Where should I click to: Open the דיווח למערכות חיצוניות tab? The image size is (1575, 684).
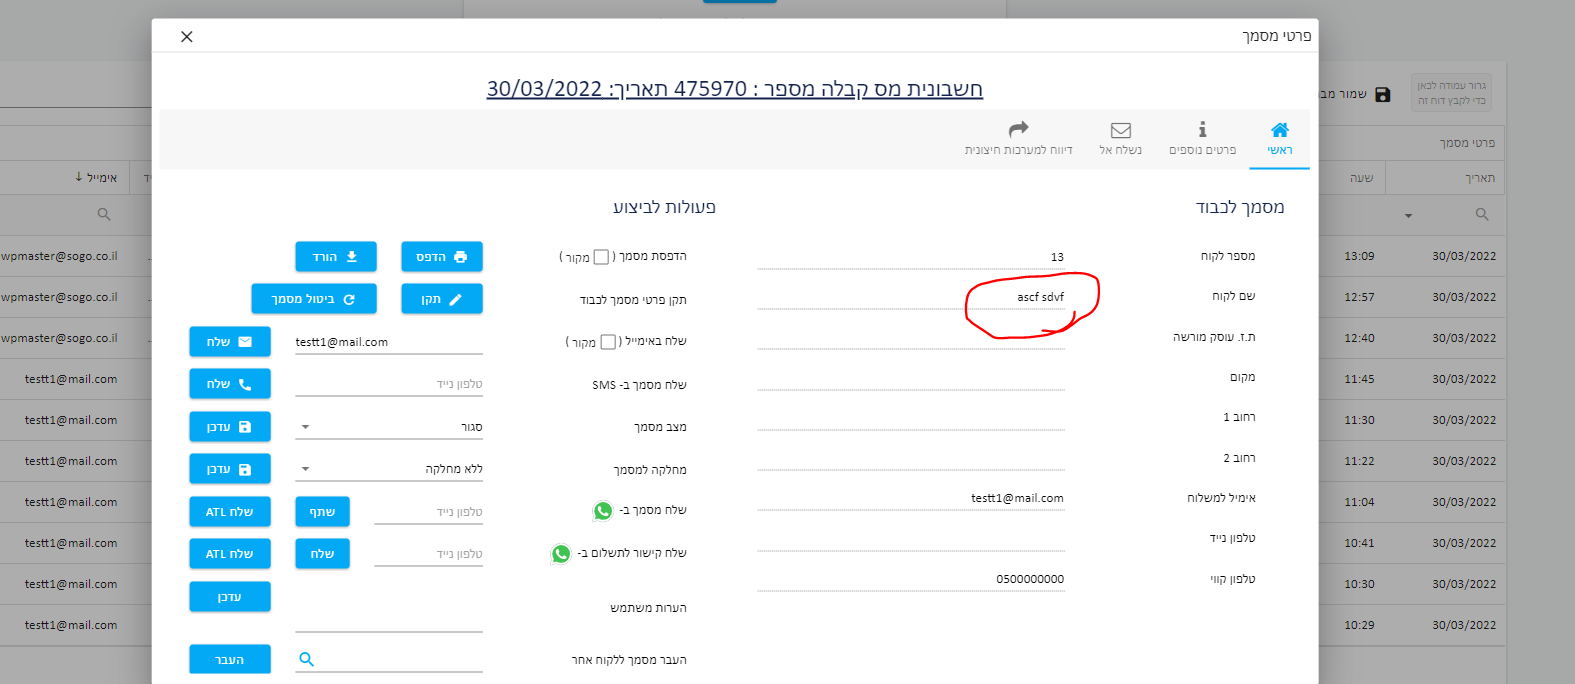1018,139
